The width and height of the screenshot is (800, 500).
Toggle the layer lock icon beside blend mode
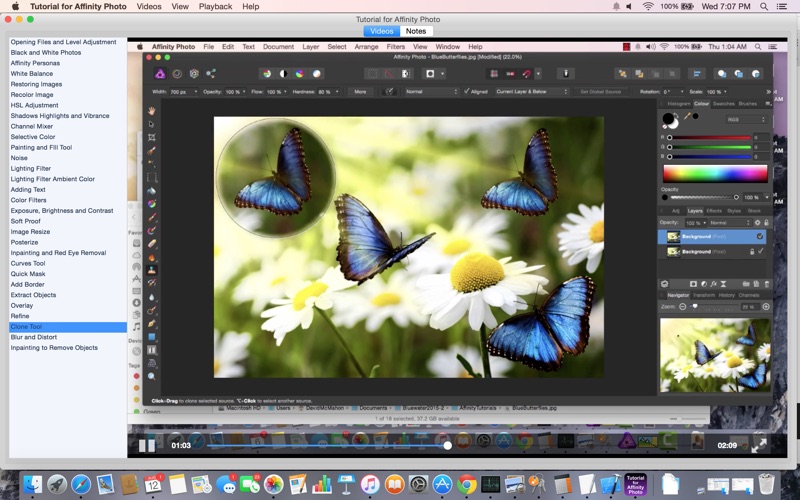click(766, 223)
